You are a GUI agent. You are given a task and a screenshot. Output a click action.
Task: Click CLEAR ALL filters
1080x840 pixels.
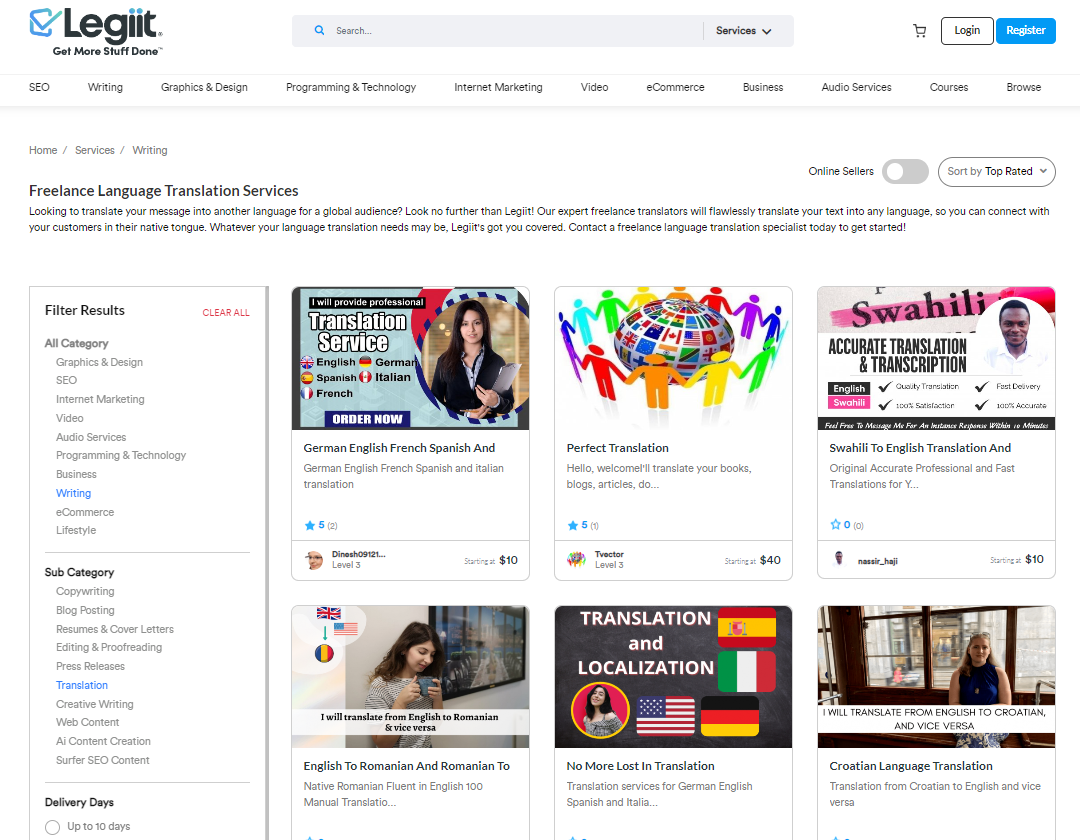pos(226,313)
